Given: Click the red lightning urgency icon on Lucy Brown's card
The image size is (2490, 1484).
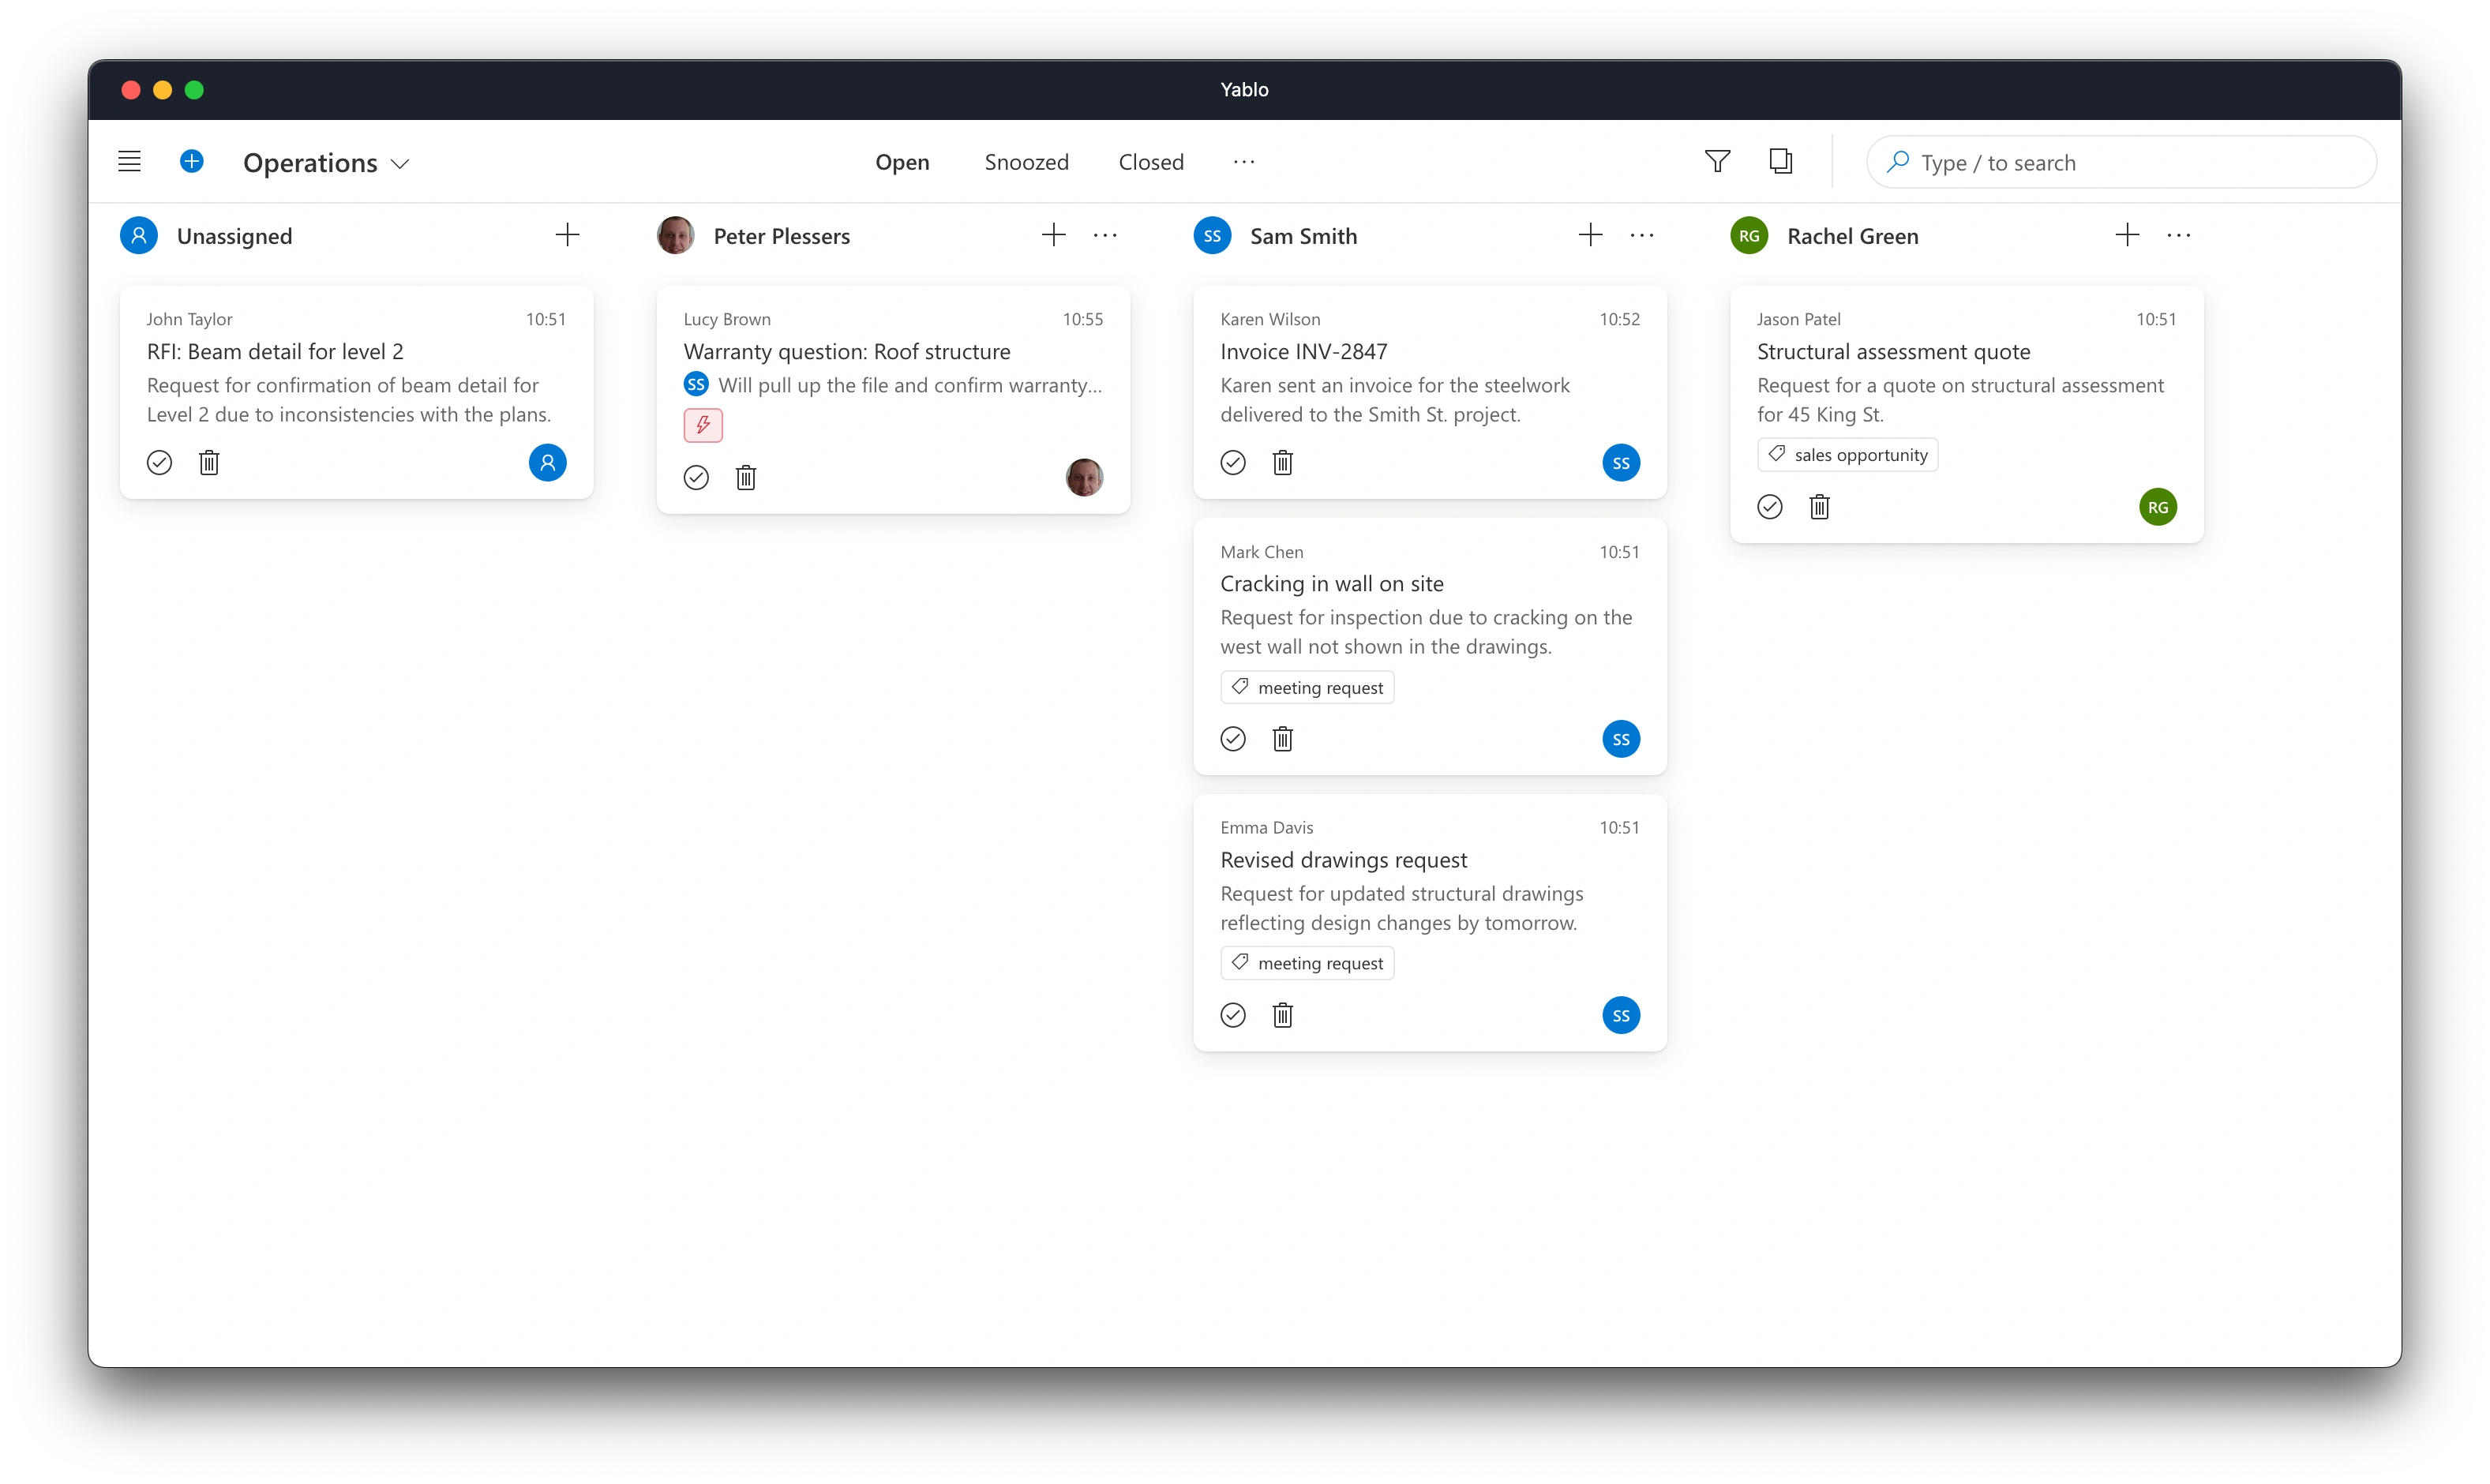Looking at the screenshot, I should click(702, 425).
